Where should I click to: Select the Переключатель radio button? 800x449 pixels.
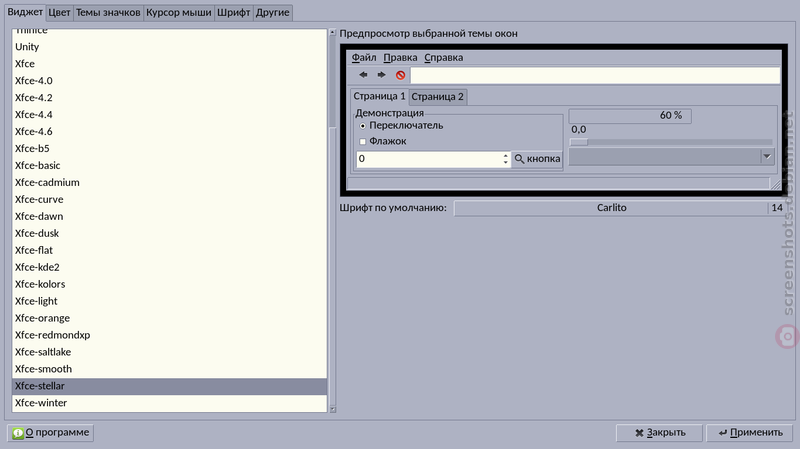point(363,126)
